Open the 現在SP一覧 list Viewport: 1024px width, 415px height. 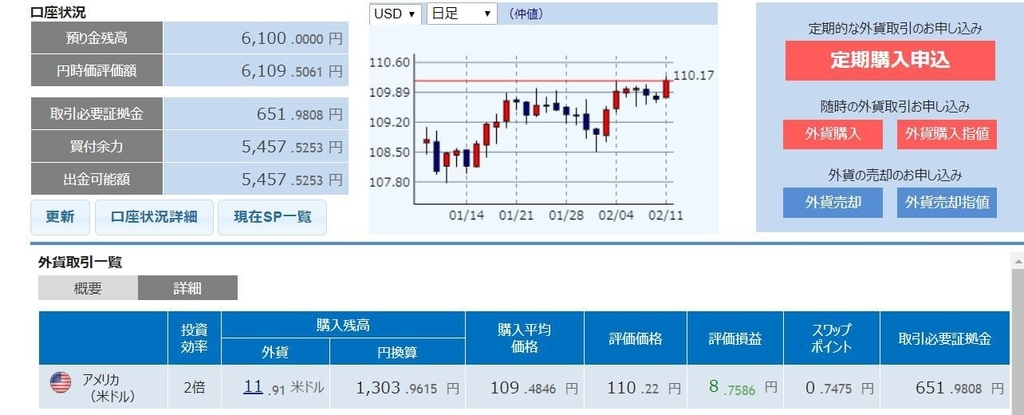coord(272,218)
